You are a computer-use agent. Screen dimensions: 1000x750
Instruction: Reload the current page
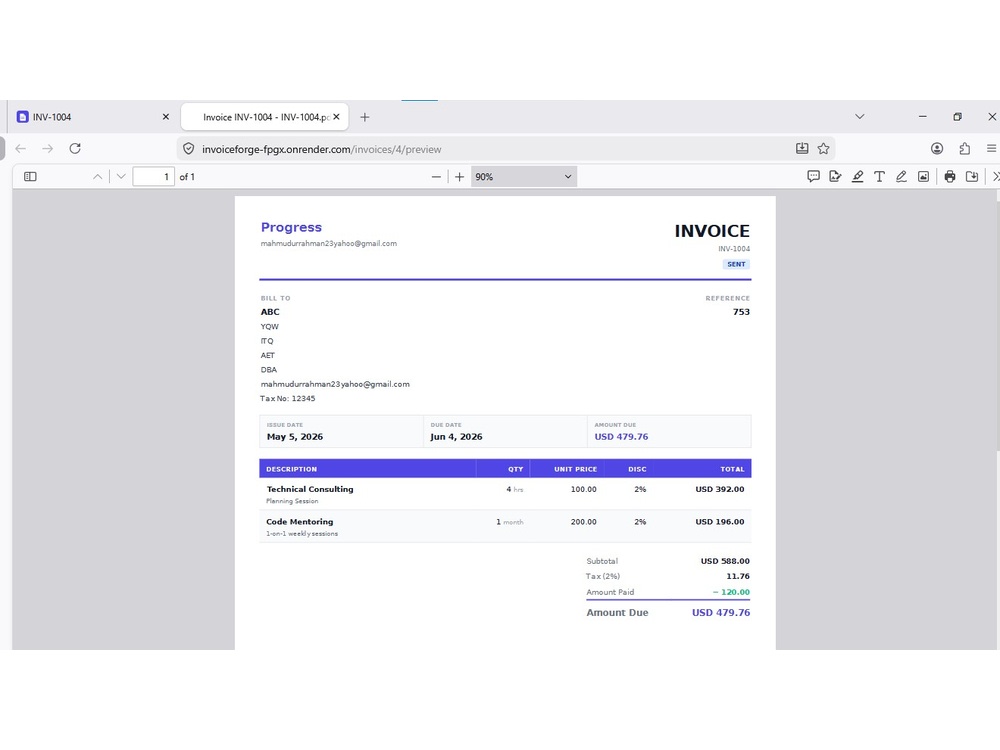[75, 149]
